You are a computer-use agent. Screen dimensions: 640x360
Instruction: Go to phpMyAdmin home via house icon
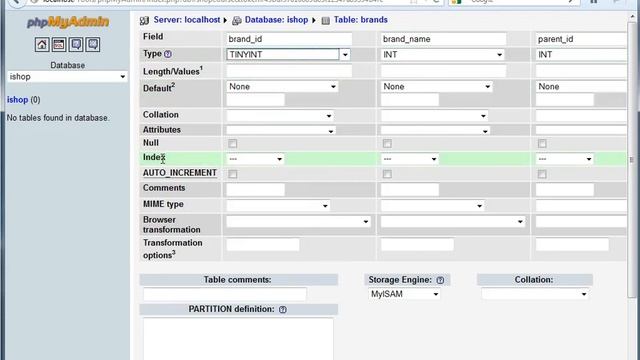point(42,44)
